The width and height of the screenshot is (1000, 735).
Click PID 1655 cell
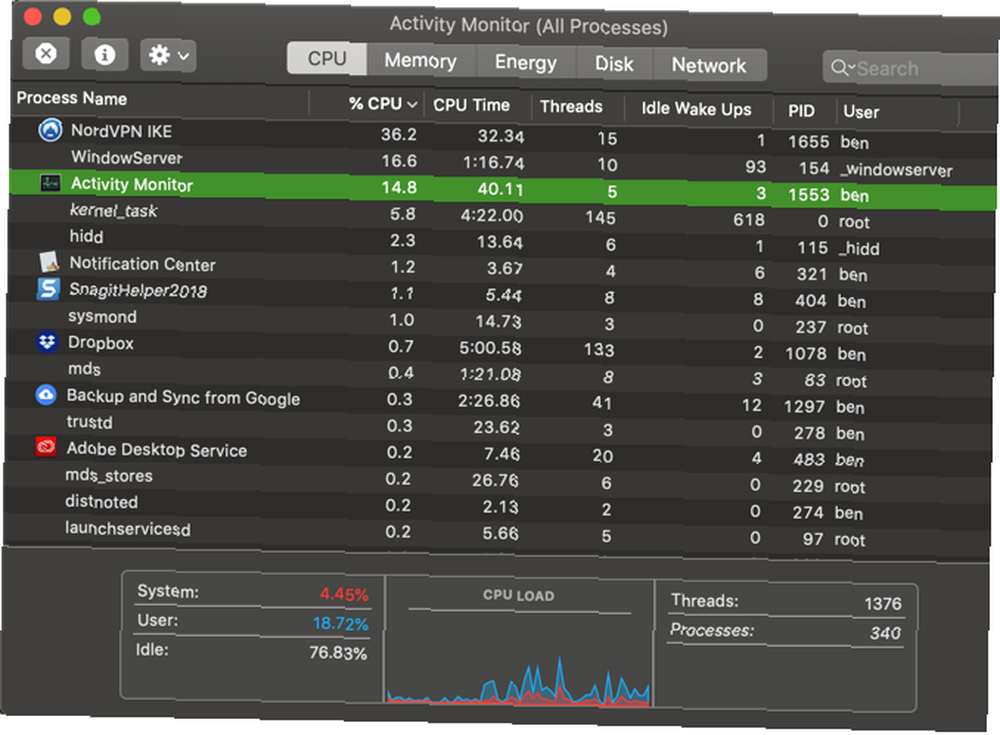pyautogui.click(x=808, y=142)
